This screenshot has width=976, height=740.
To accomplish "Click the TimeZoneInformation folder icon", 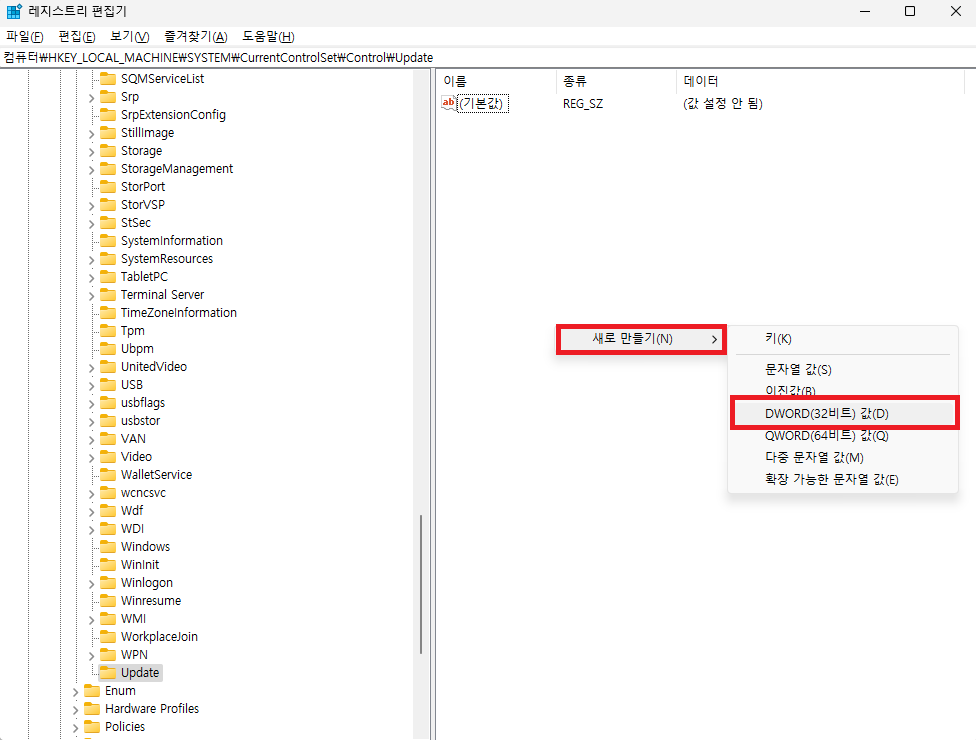I will pyautogui.click(x=108, y=312).
